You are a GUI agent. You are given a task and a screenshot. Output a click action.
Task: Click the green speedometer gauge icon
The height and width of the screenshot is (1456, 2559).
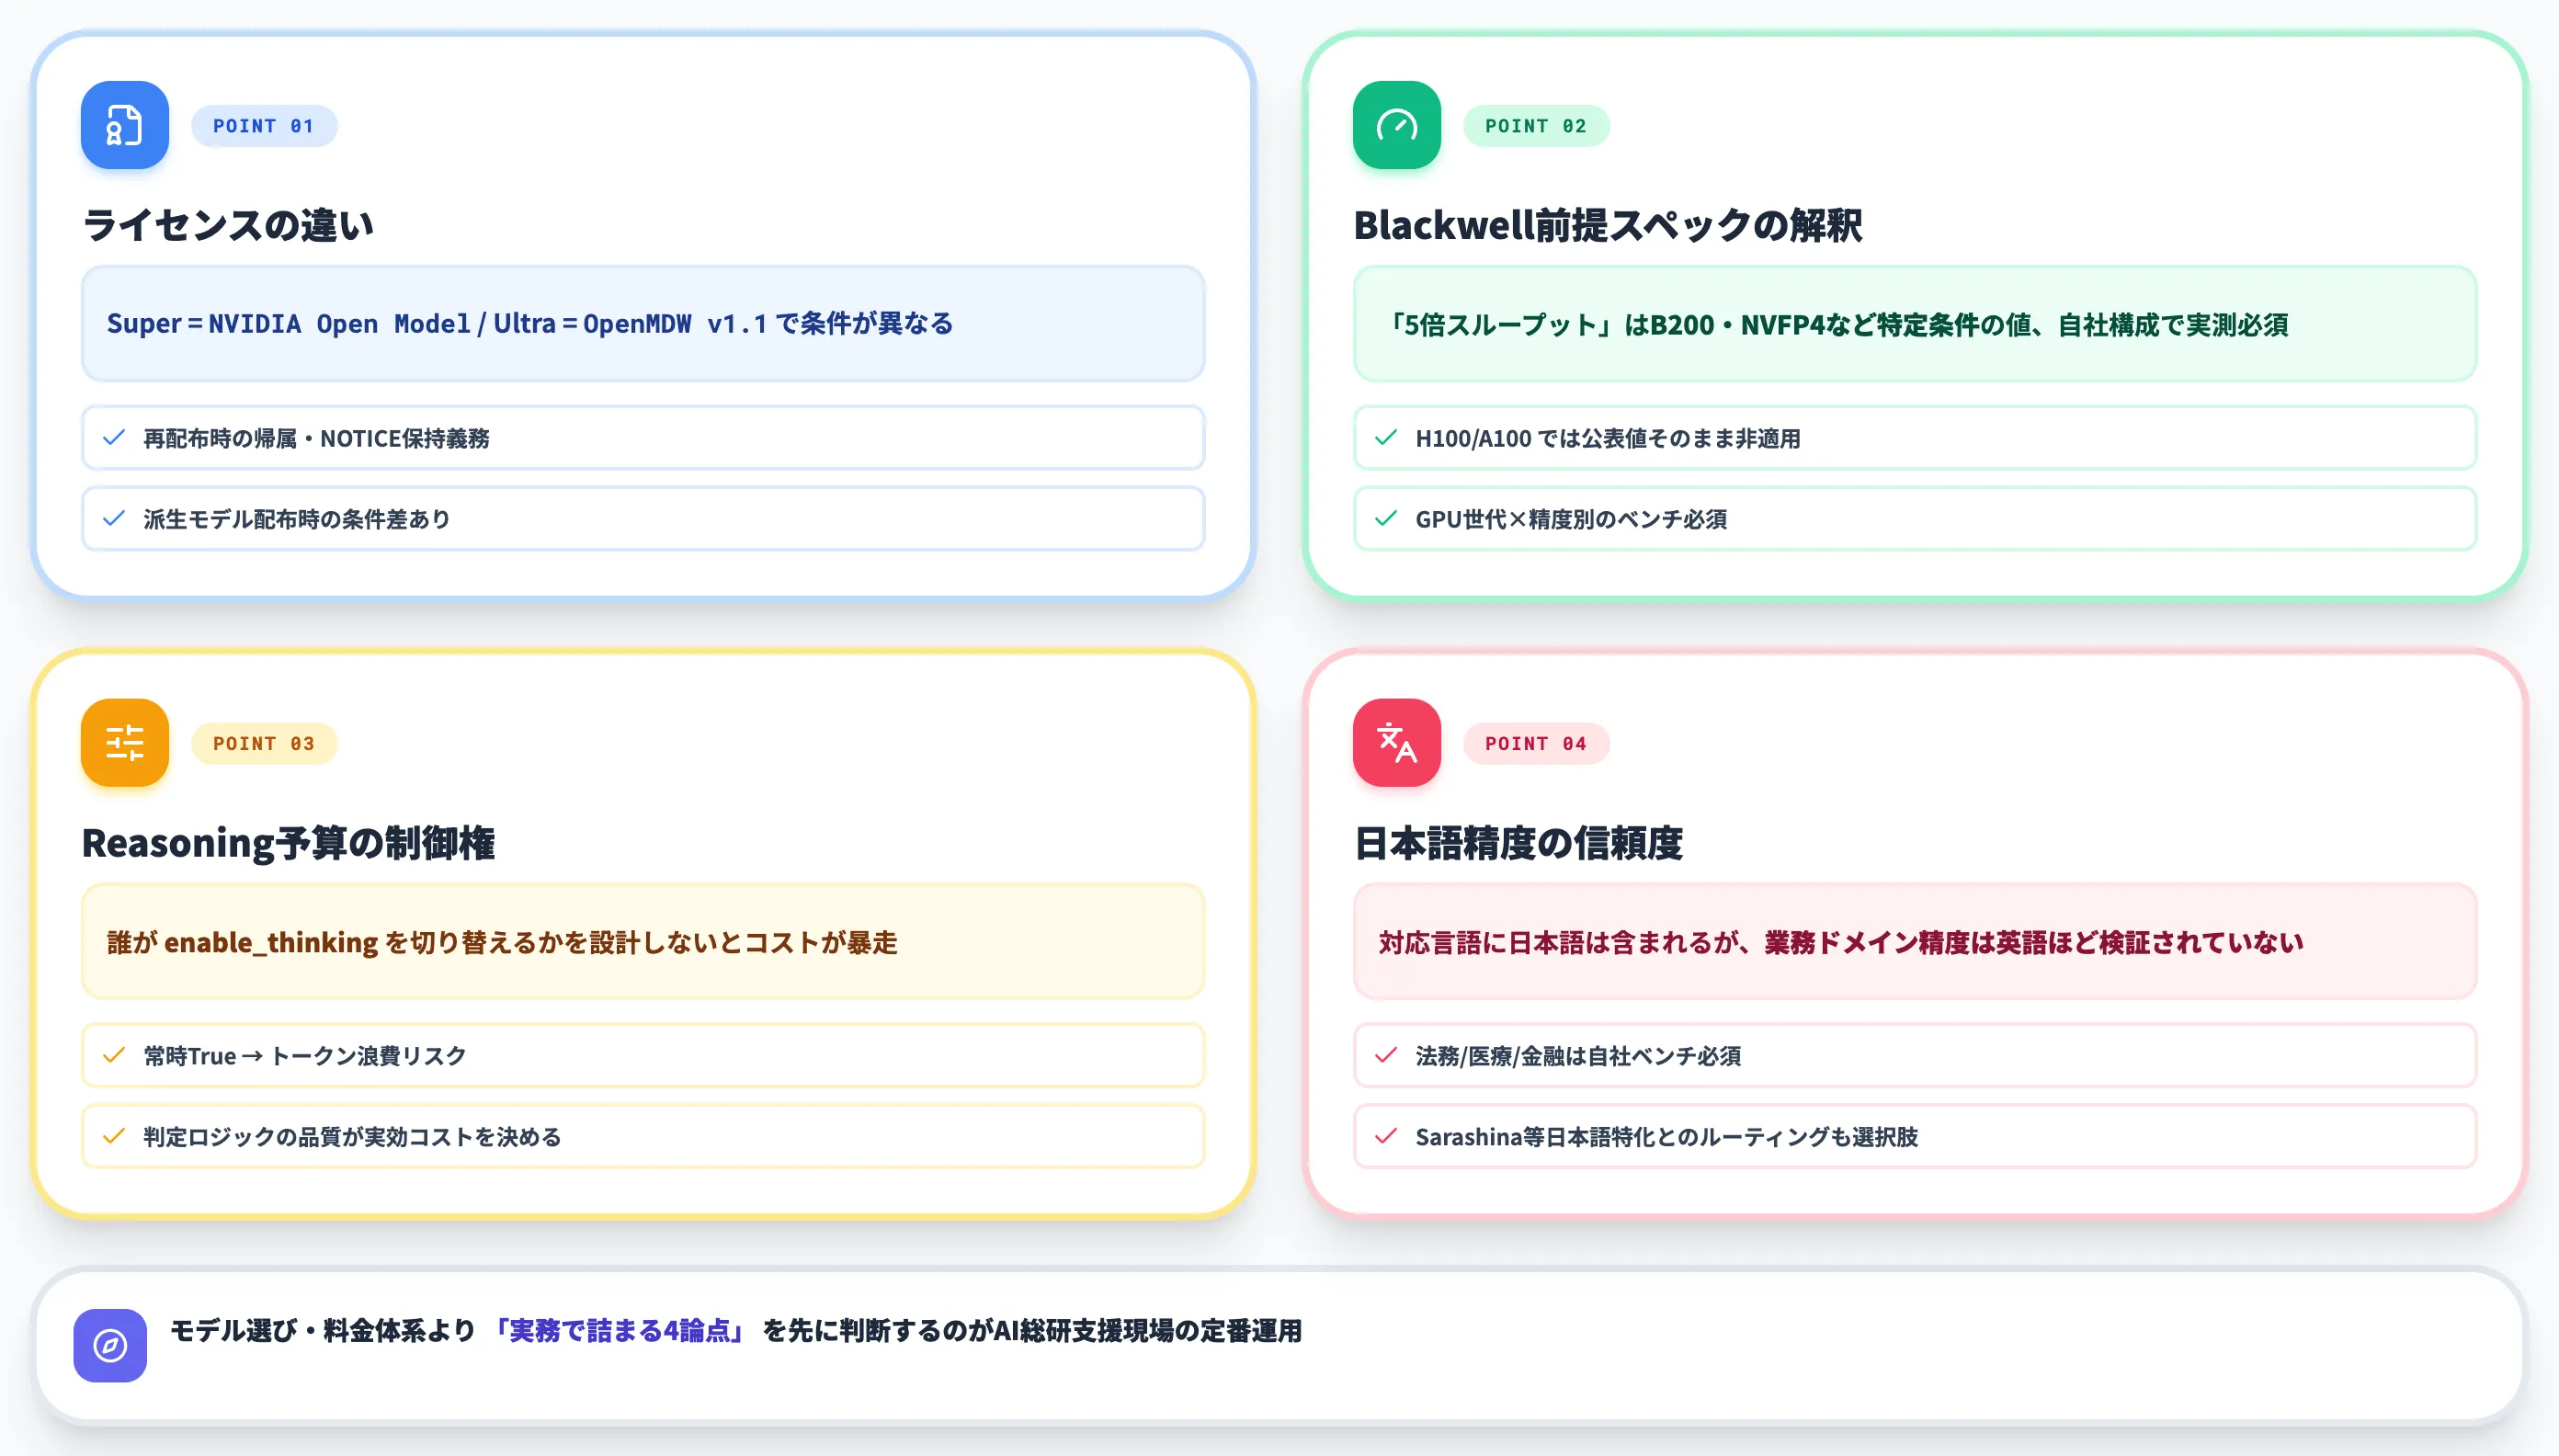(x=1396, y=125)
